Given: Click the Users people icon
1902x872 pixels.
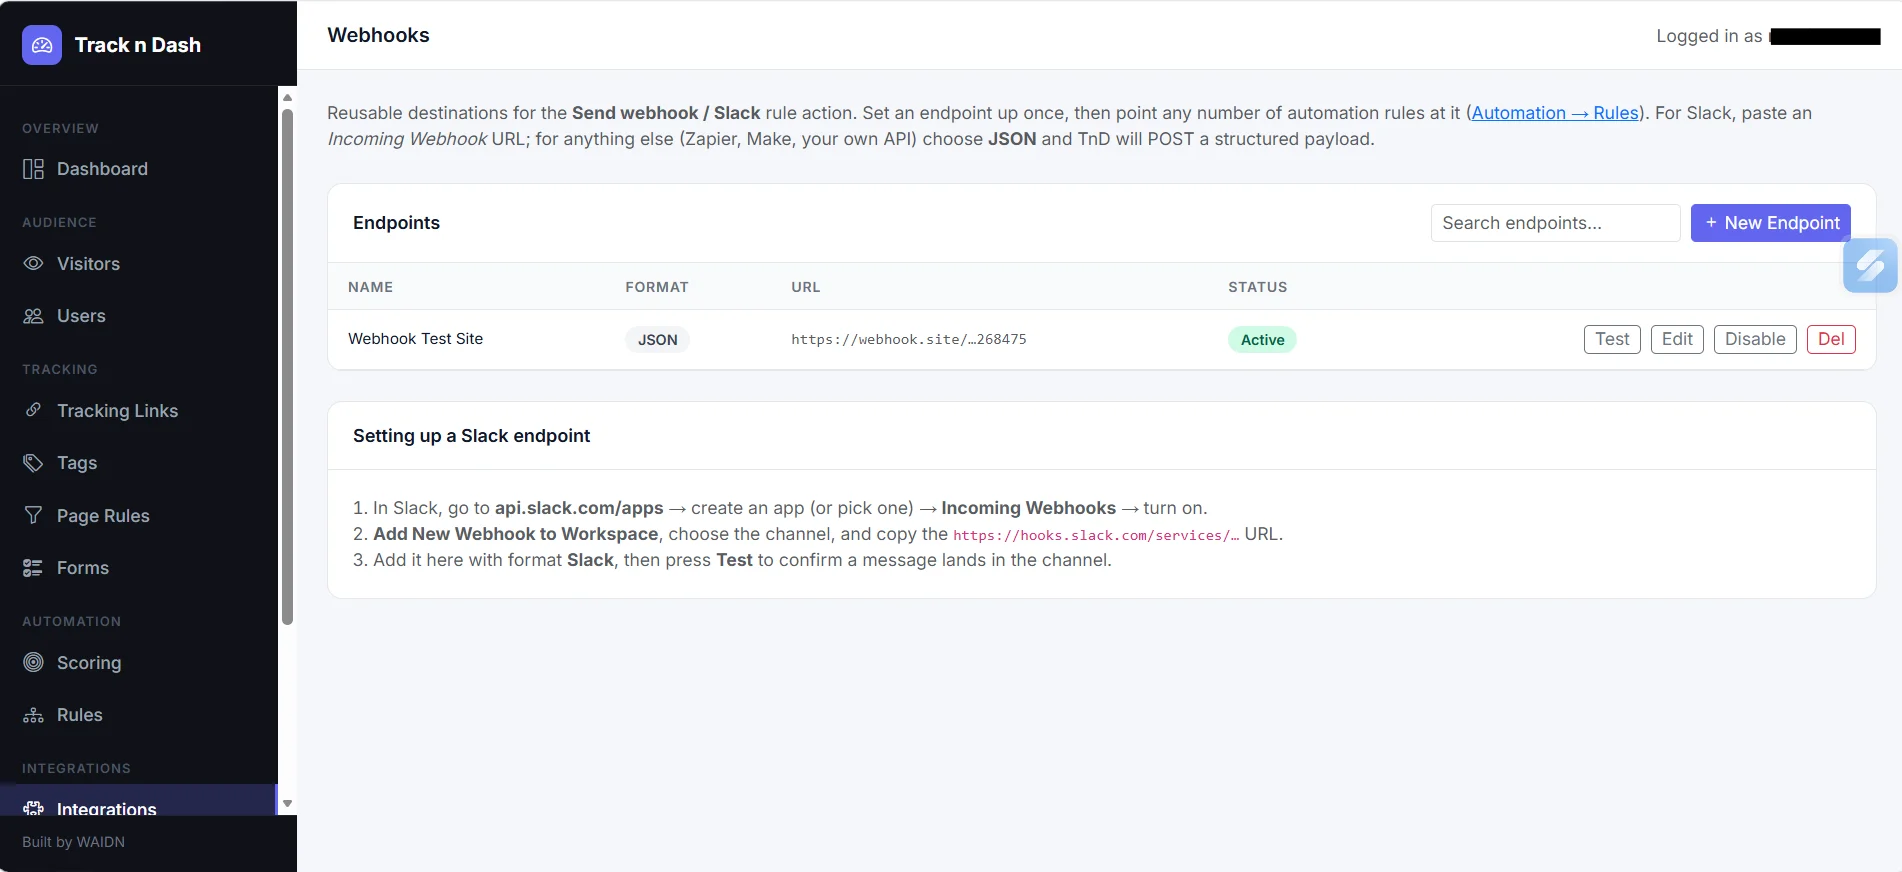Looking at the screenshot, I should coord(33,316).
